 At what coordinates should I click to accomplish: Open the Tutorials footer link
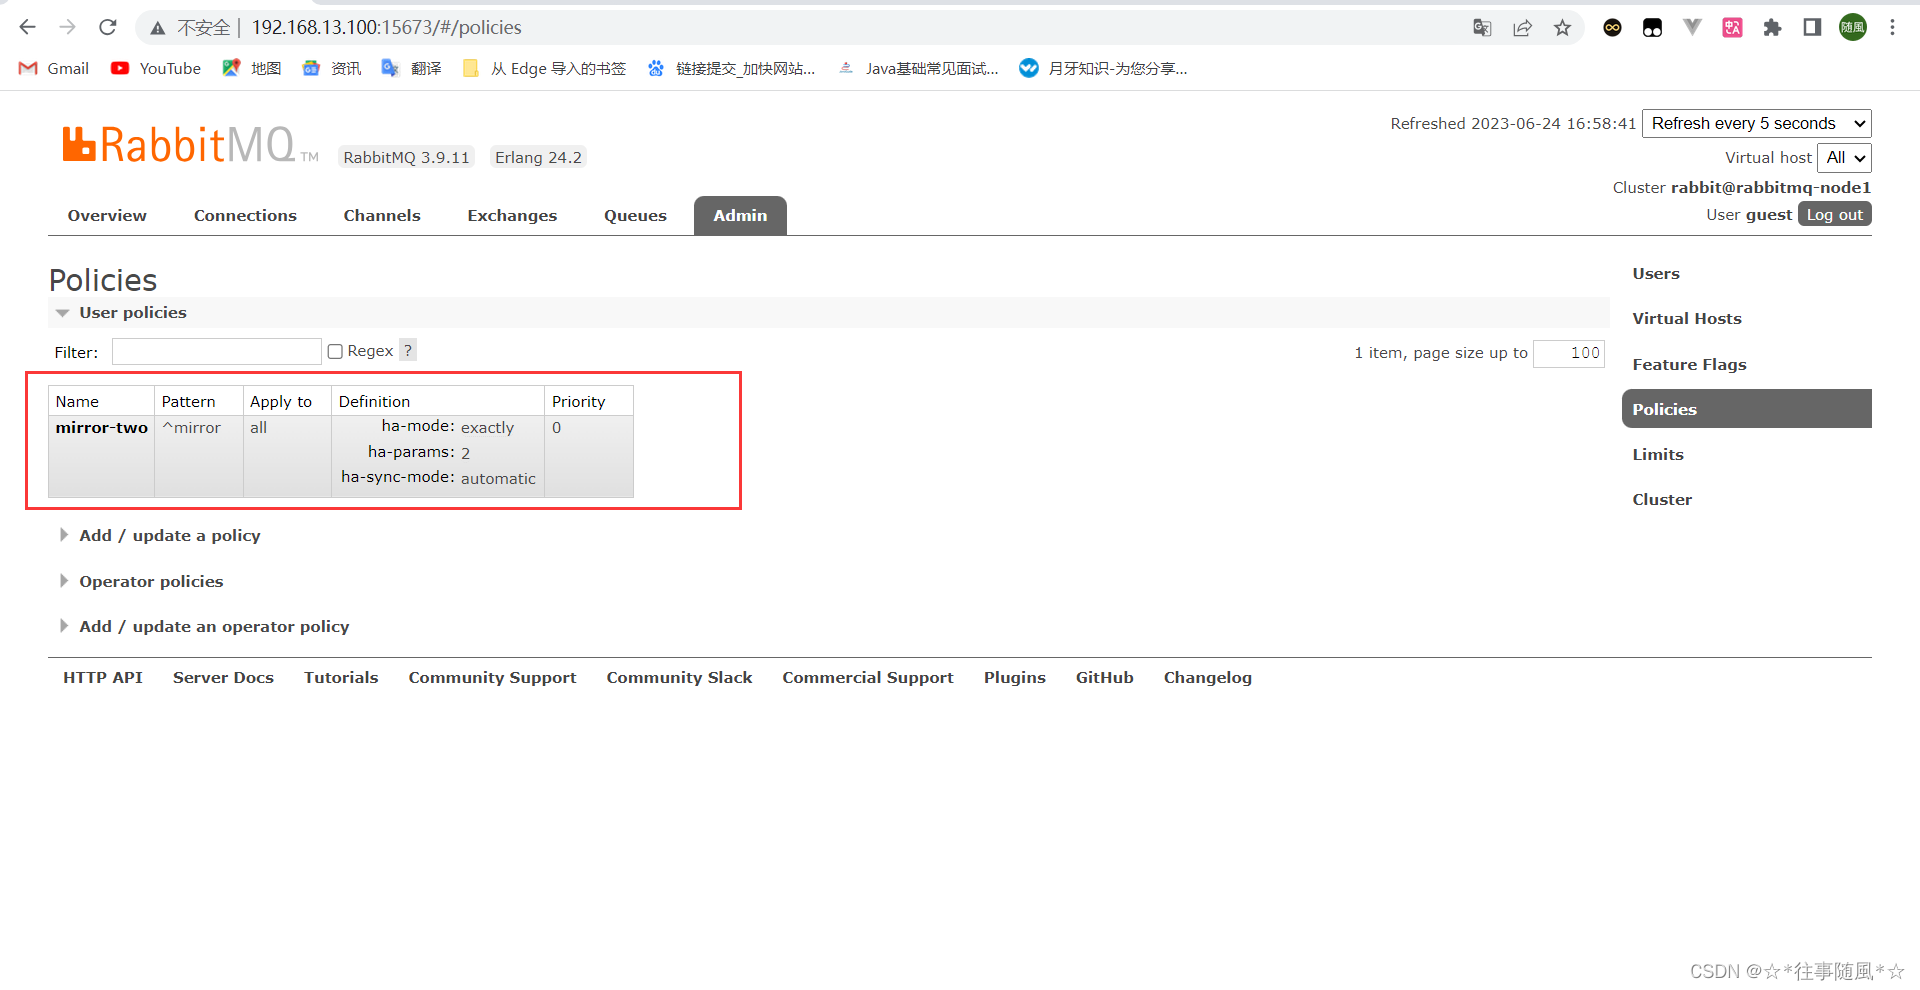tap(341, 677)
